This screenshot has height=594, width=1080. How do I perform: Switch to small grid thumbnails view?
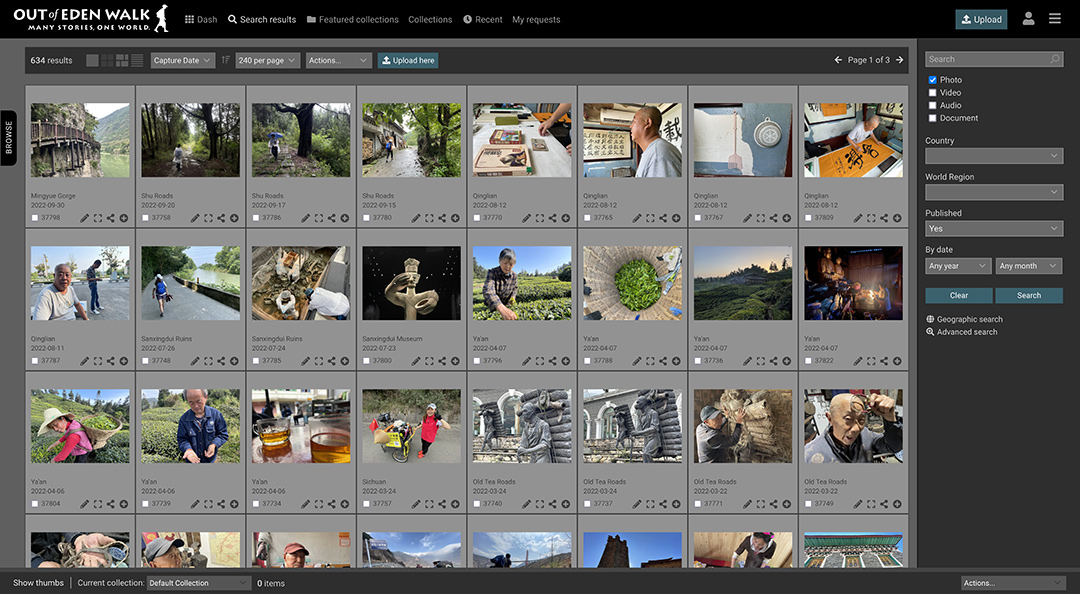(x=107, y=61)
